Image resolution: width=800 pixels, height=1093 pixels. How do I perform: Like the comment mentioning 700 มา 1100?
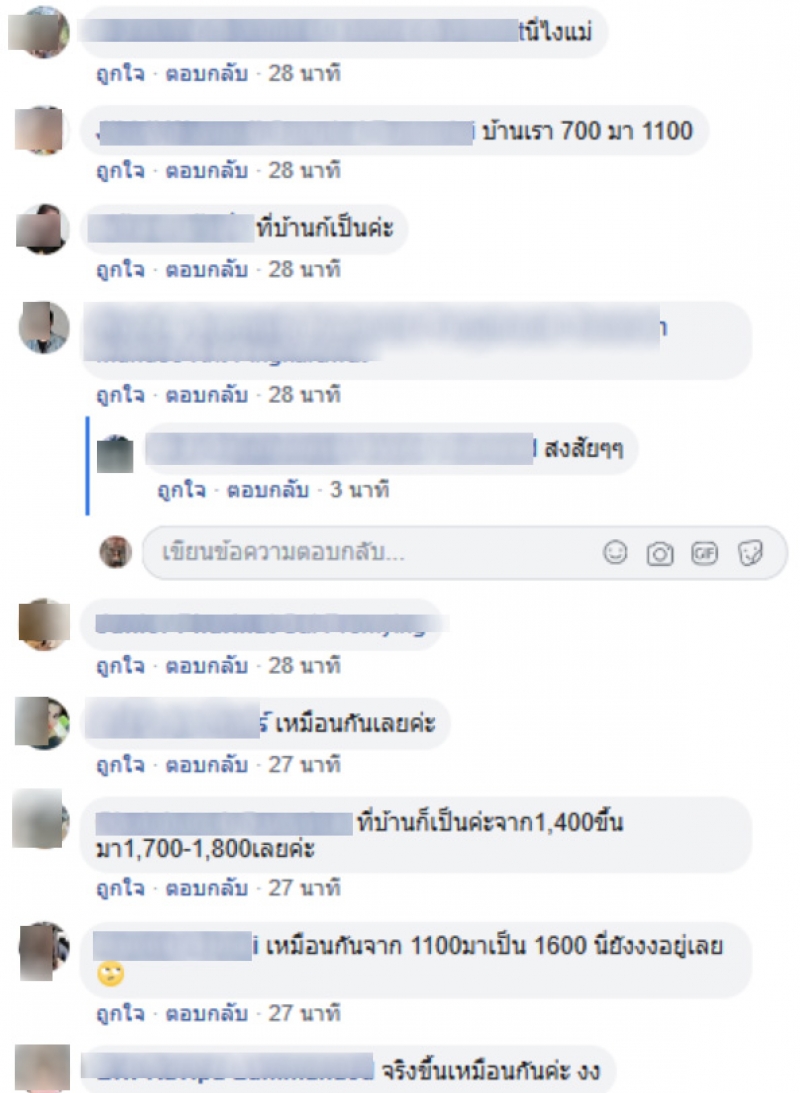(120, 171)
